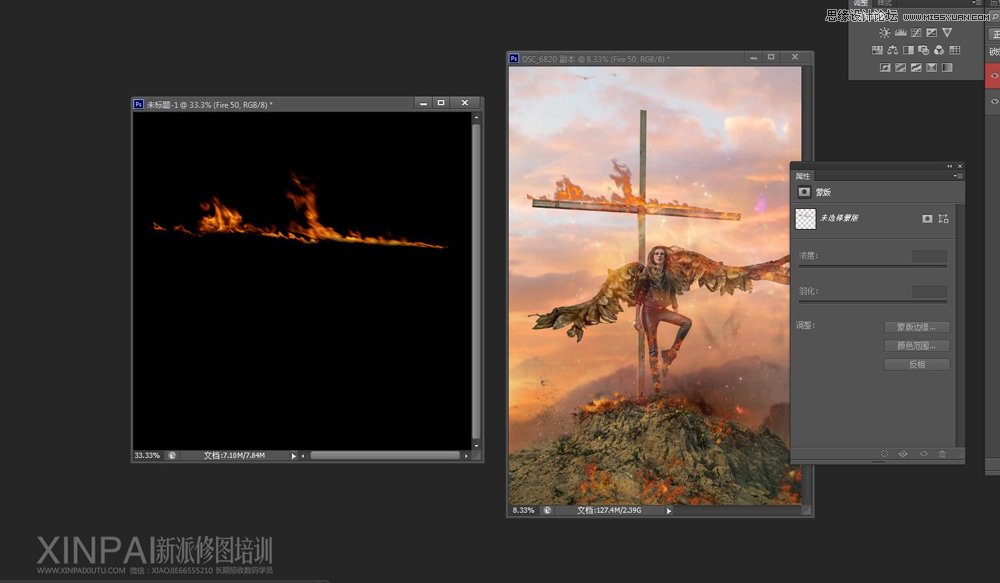This screenshot has width=1000, height=583.
Task: Click status icon beside 33.33% zoom
Action: coord(172,455)
